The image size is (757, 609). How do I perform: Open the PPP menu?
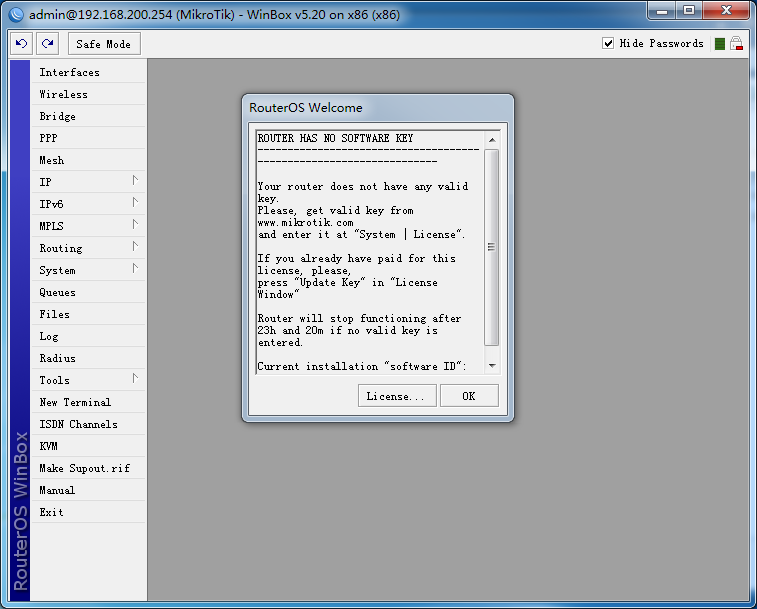click(88, 138)
